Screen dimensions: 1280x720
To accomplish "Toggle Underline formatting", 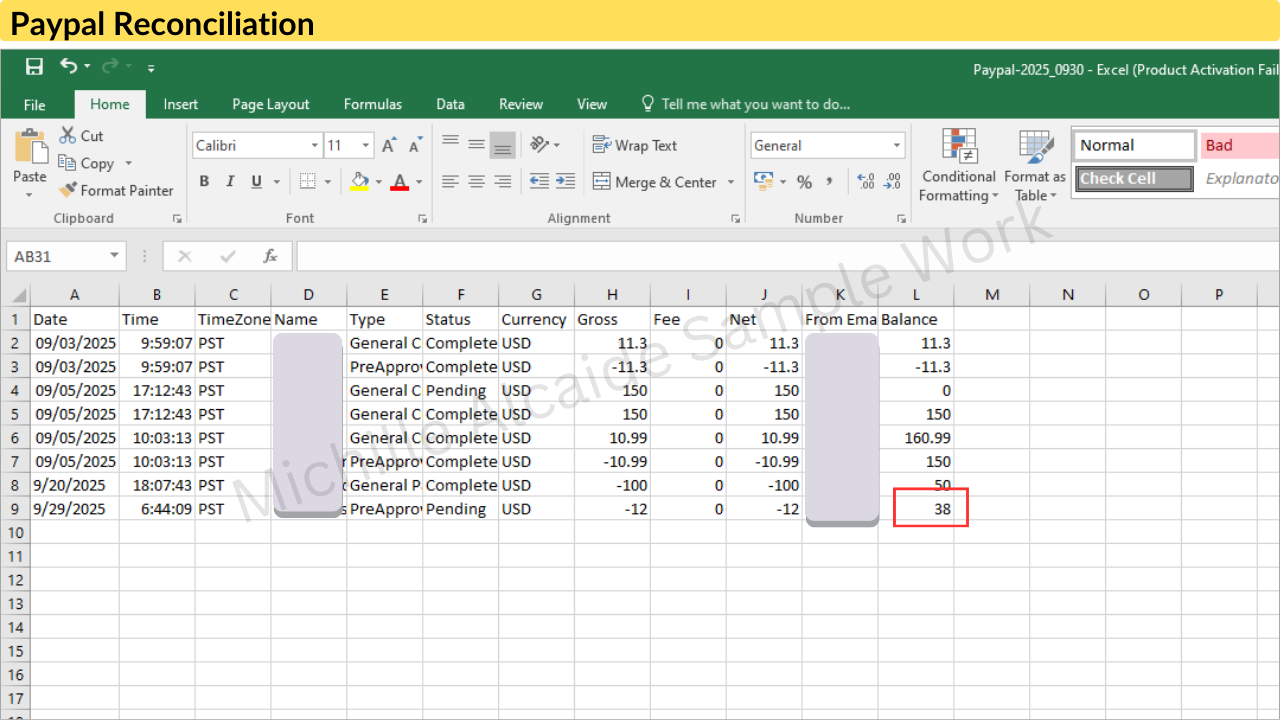I will [x=257, y=182].
